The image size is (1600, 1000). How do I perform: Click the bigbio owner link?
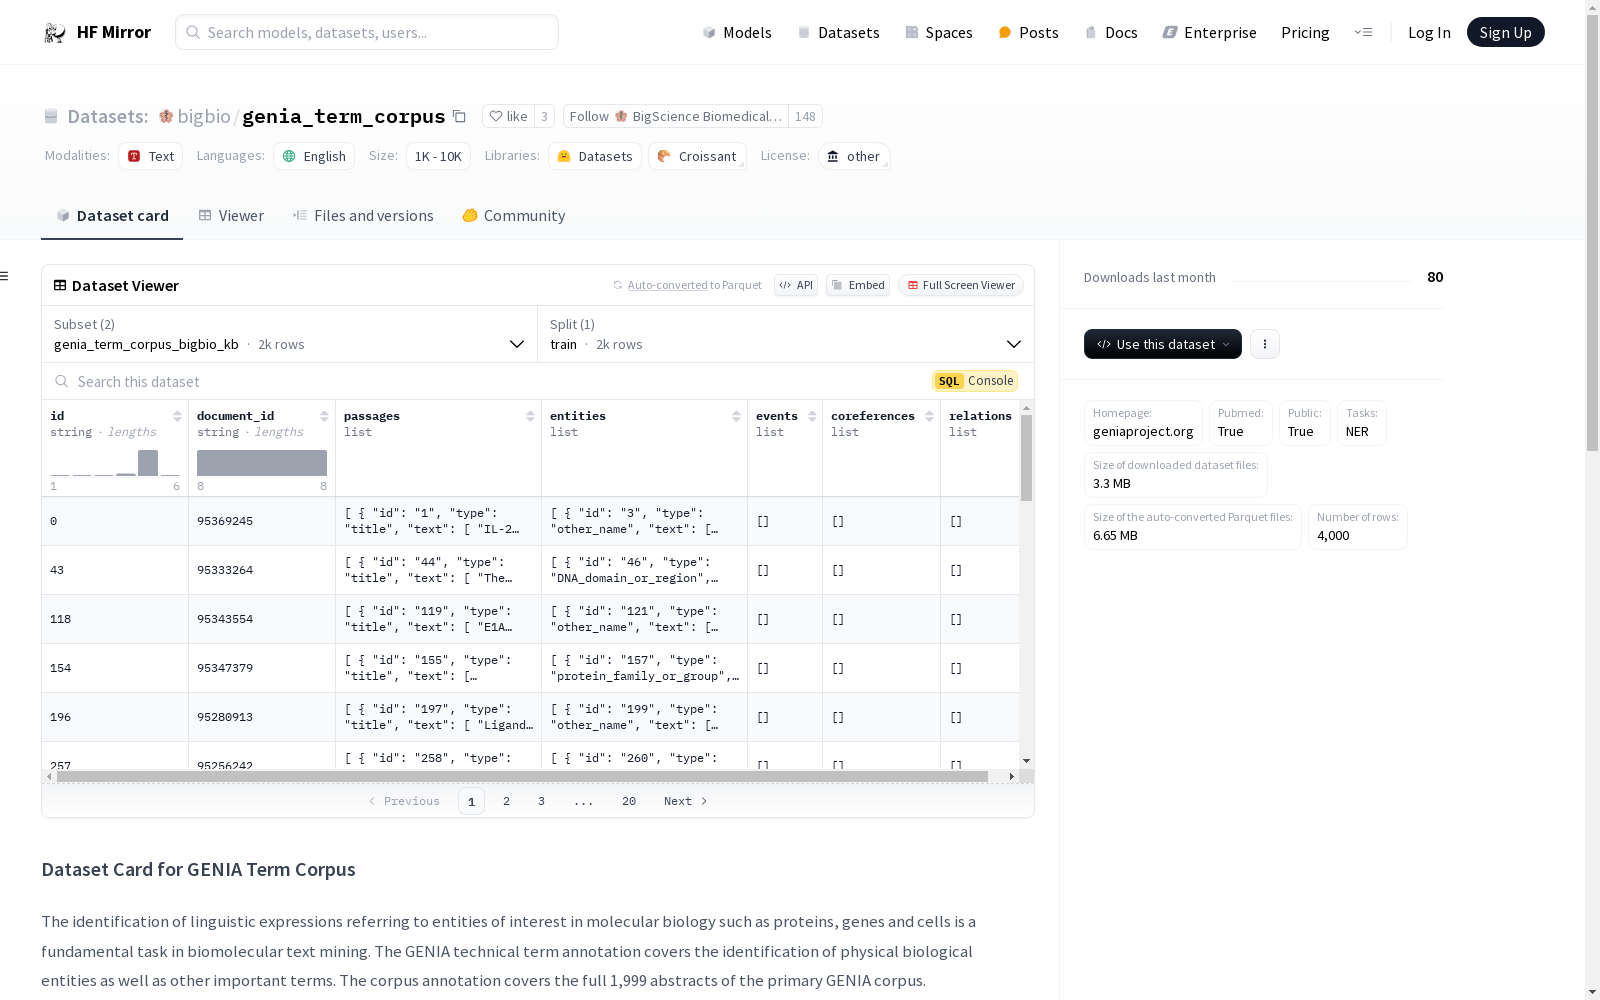[204, 116]
